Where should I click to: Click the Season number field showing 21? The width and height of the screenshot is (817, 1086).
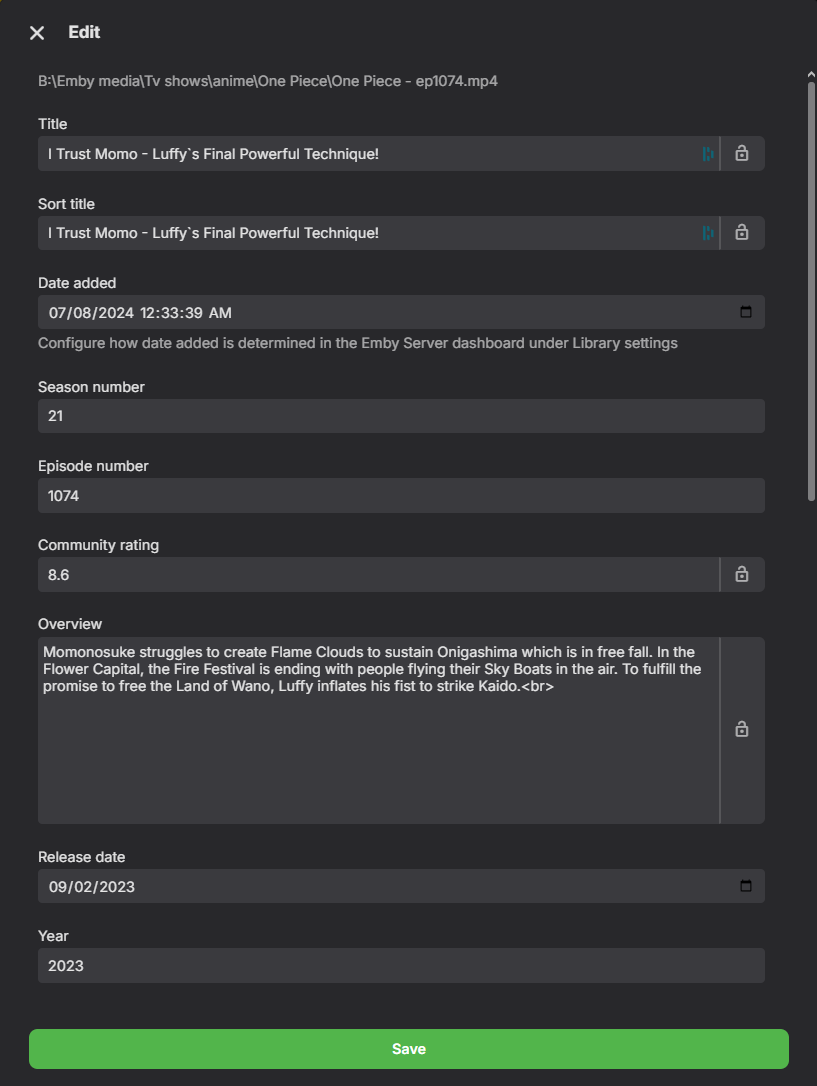(401, 416)
